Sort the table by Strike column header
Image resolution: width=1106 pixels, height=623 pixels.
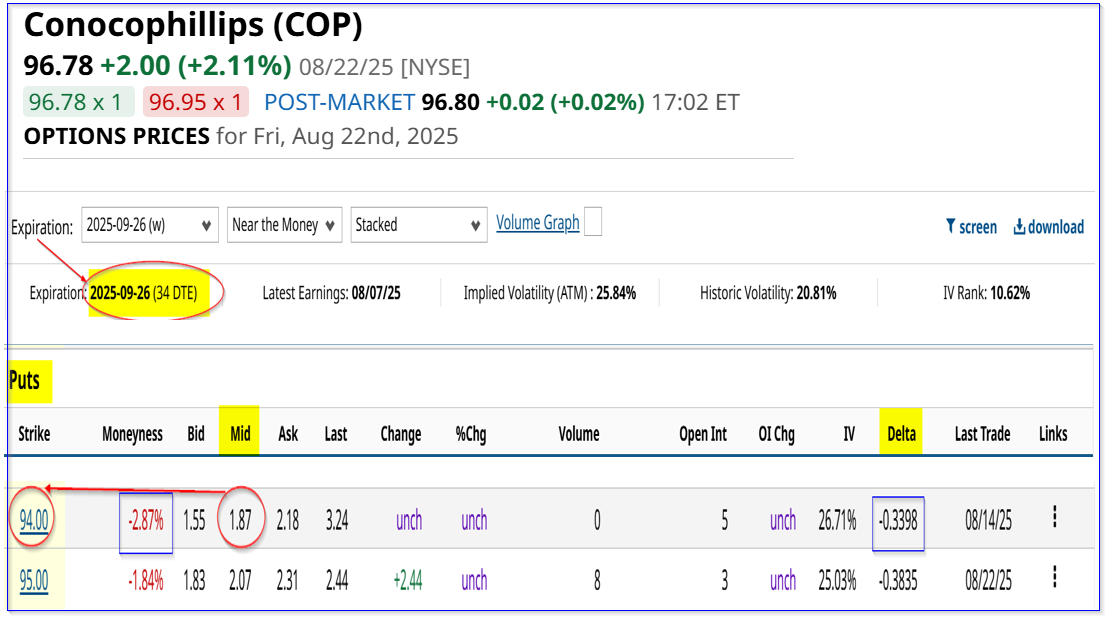pyautogui.click(x=34, y=434)
